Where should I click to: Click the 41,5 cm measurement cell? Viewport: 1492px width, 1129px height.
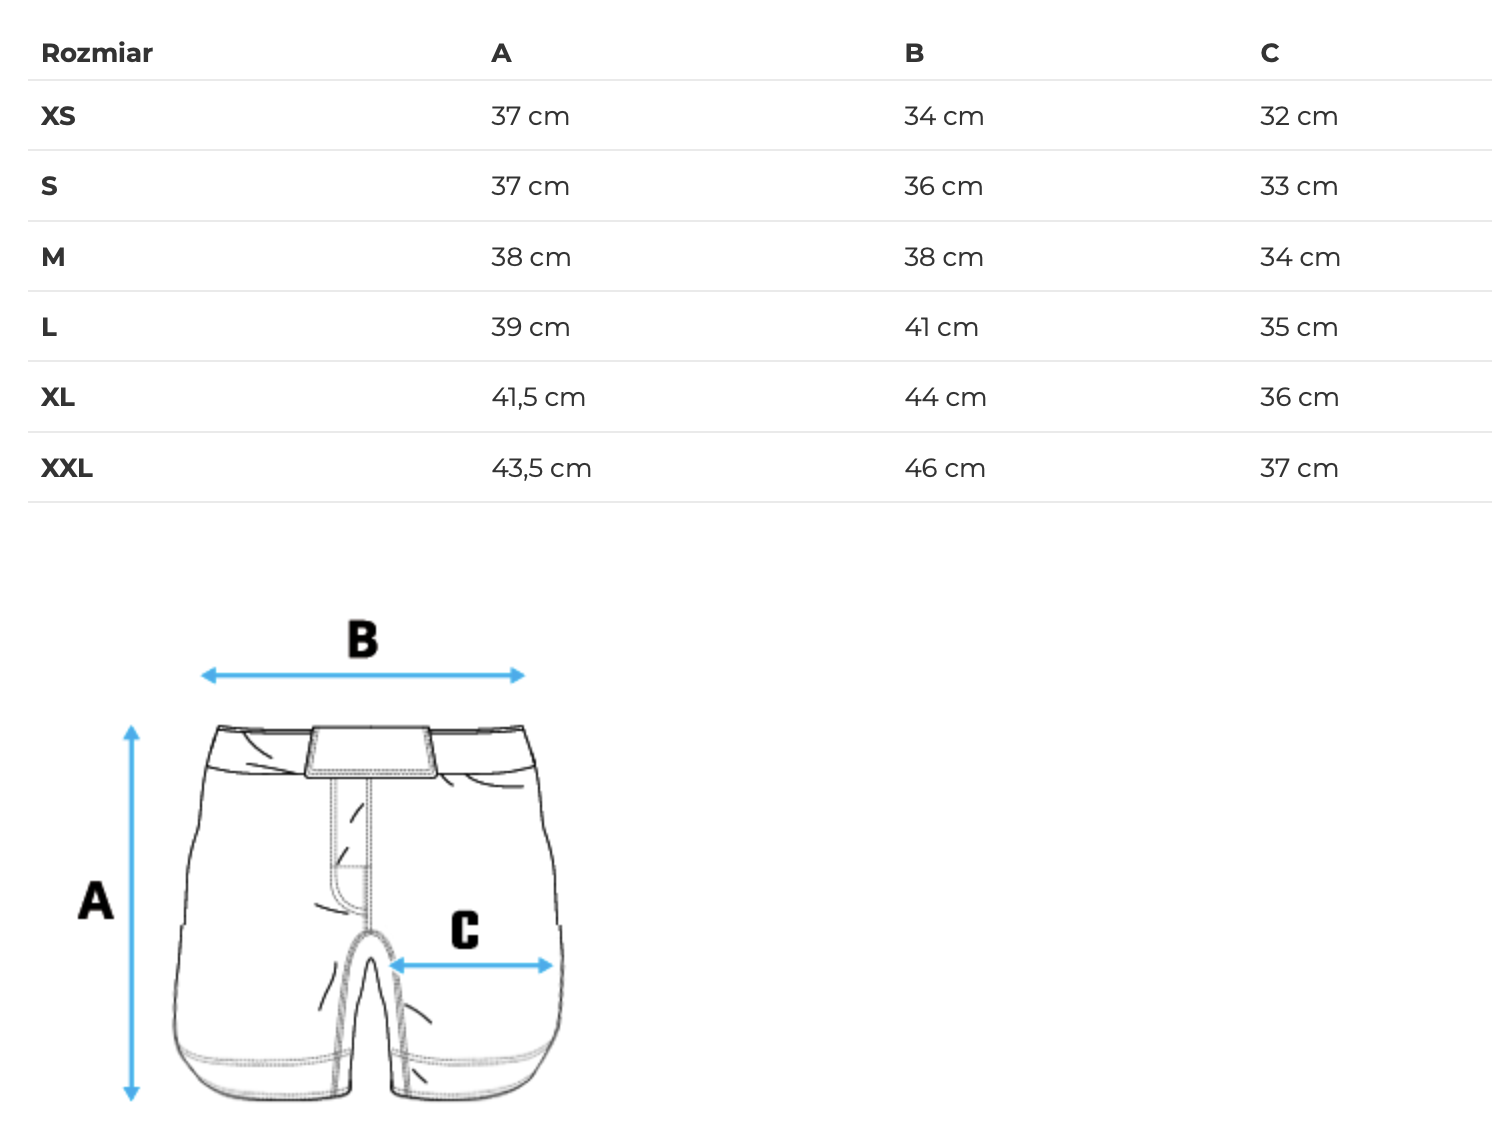coord(538,397)
